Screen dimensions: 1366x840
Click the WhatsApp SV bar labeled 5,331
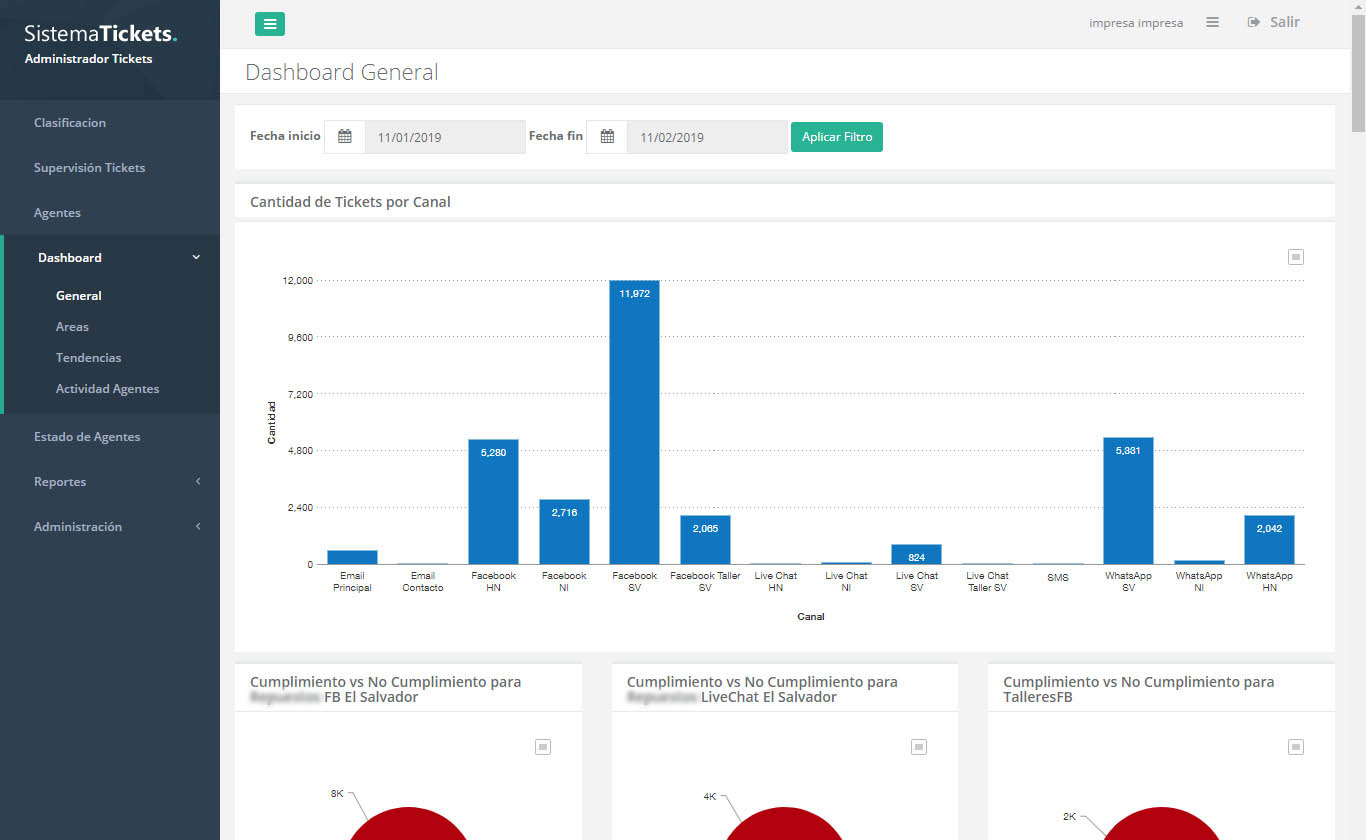(1128, 501)
